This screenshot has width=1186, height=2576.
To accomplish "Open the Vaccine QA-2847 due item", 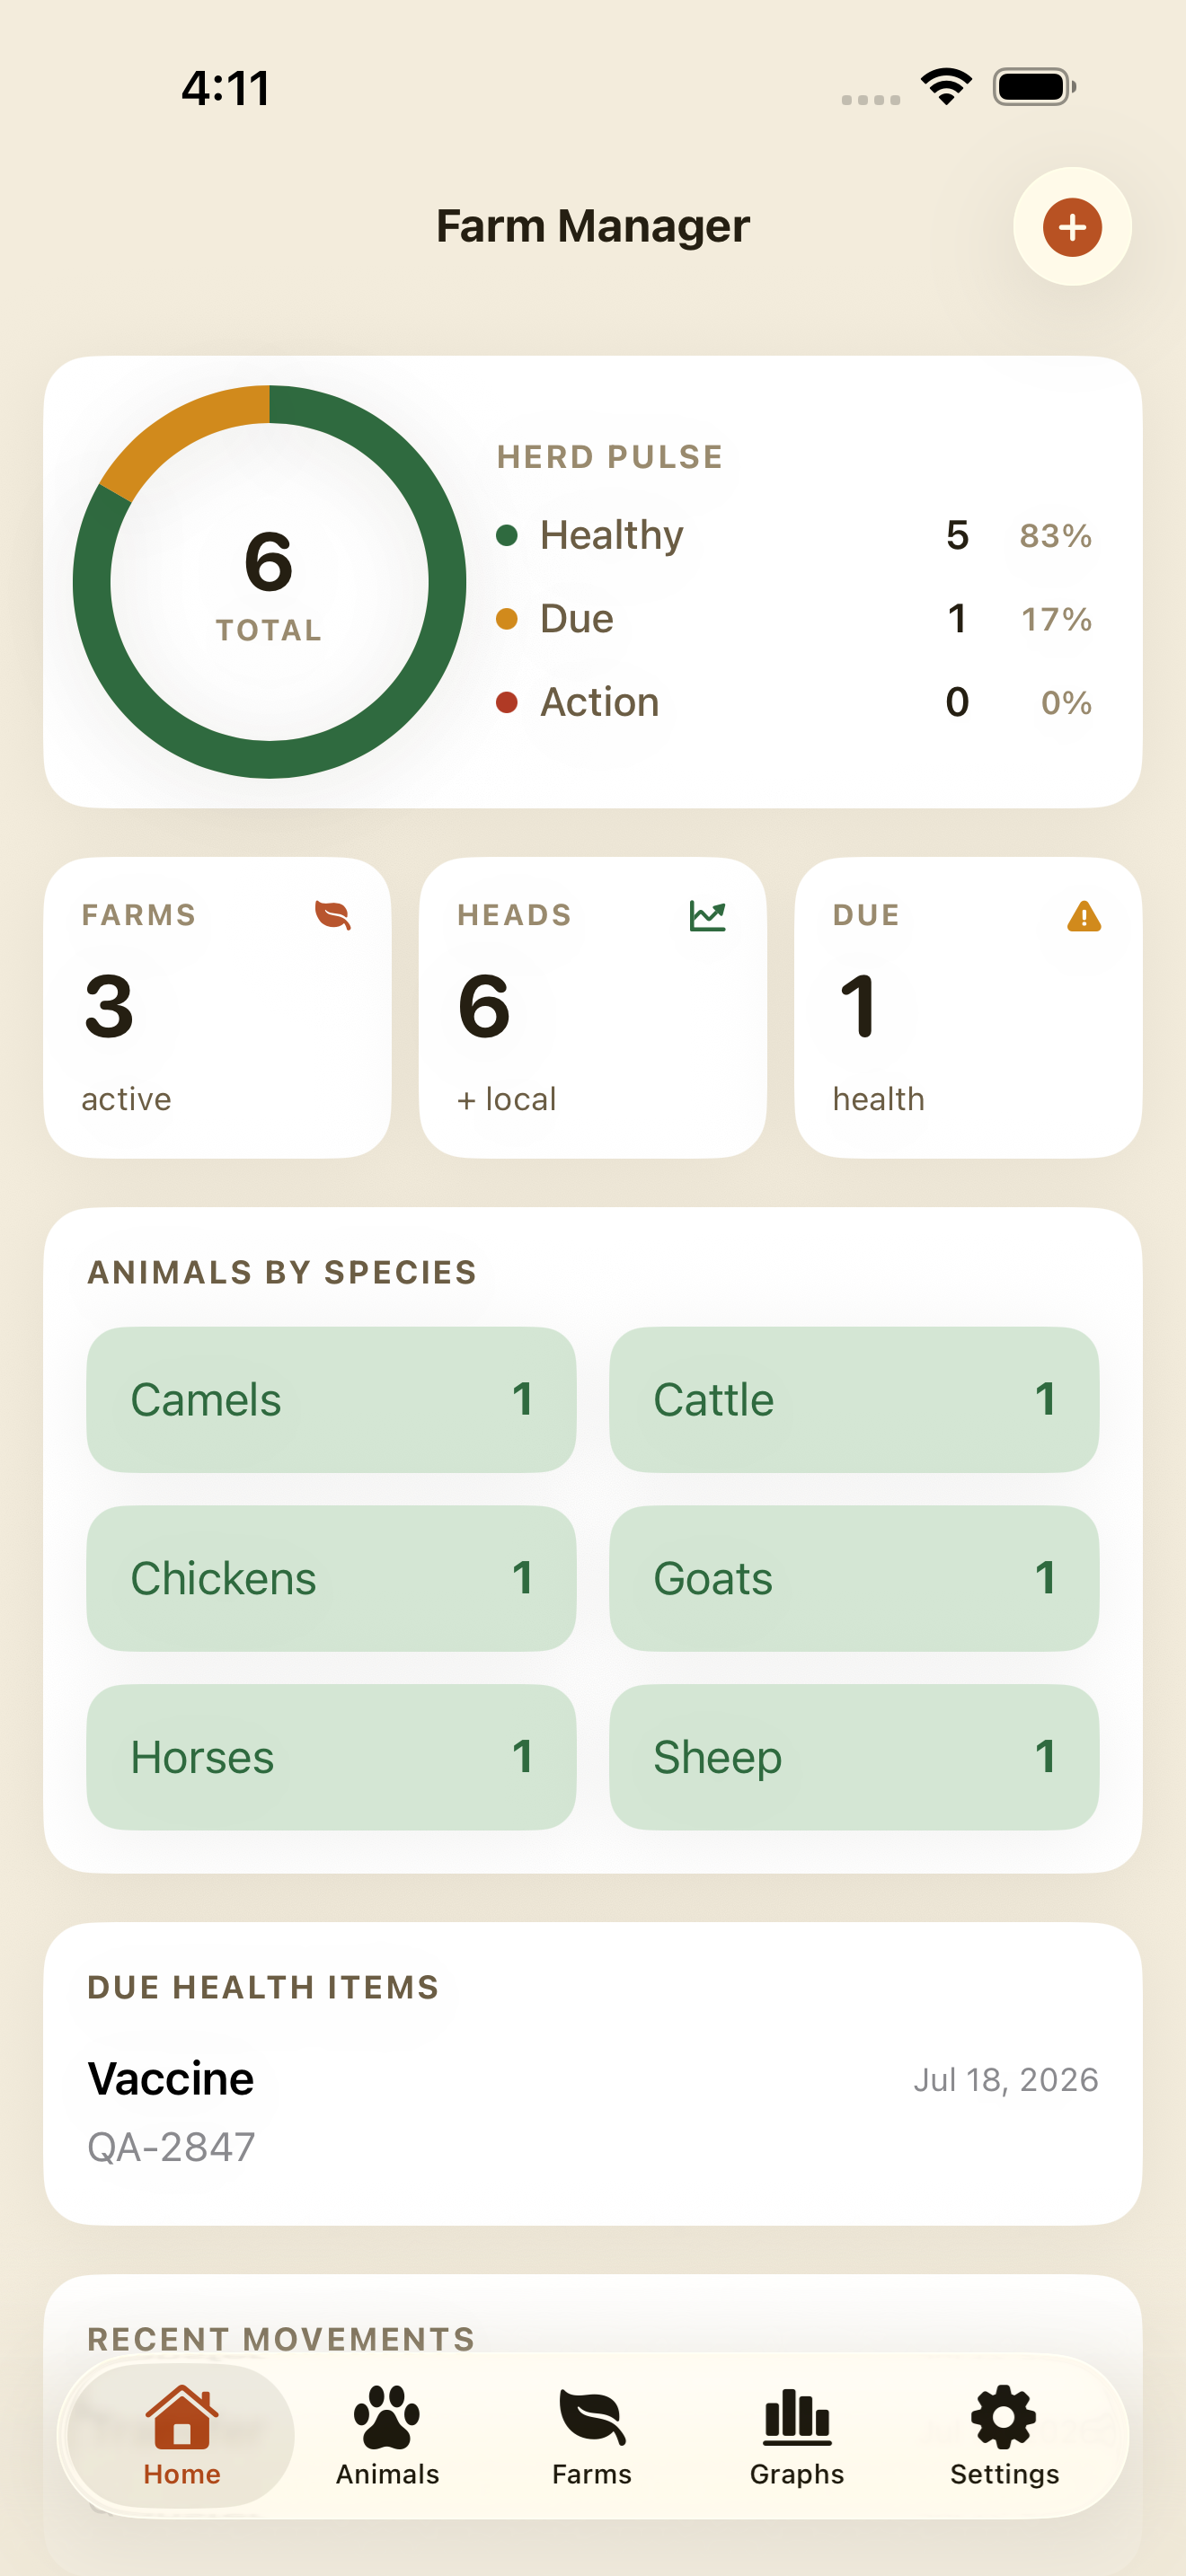I will click(593, 2111).
